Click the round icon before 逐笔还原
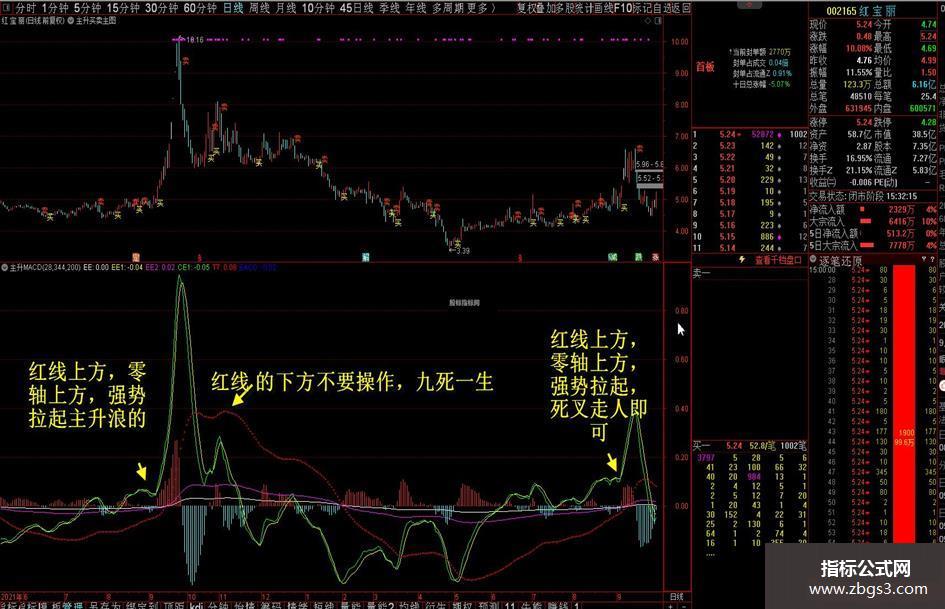This screenshot has width=945, height=609. [x=813, y=260]
